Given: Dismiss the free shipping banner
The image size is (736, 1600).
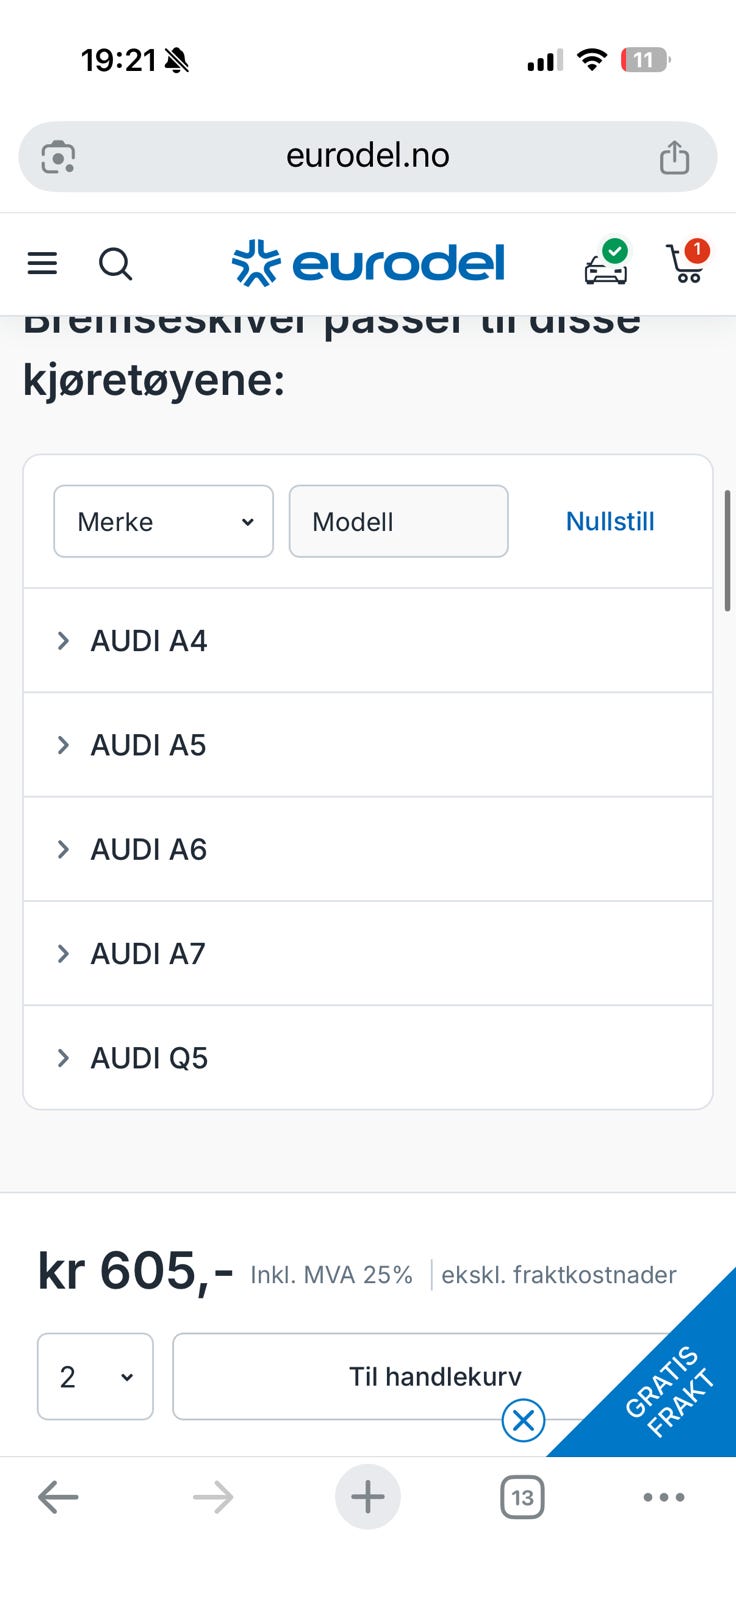Looking at the screenshot, I should click(523, 1420).
